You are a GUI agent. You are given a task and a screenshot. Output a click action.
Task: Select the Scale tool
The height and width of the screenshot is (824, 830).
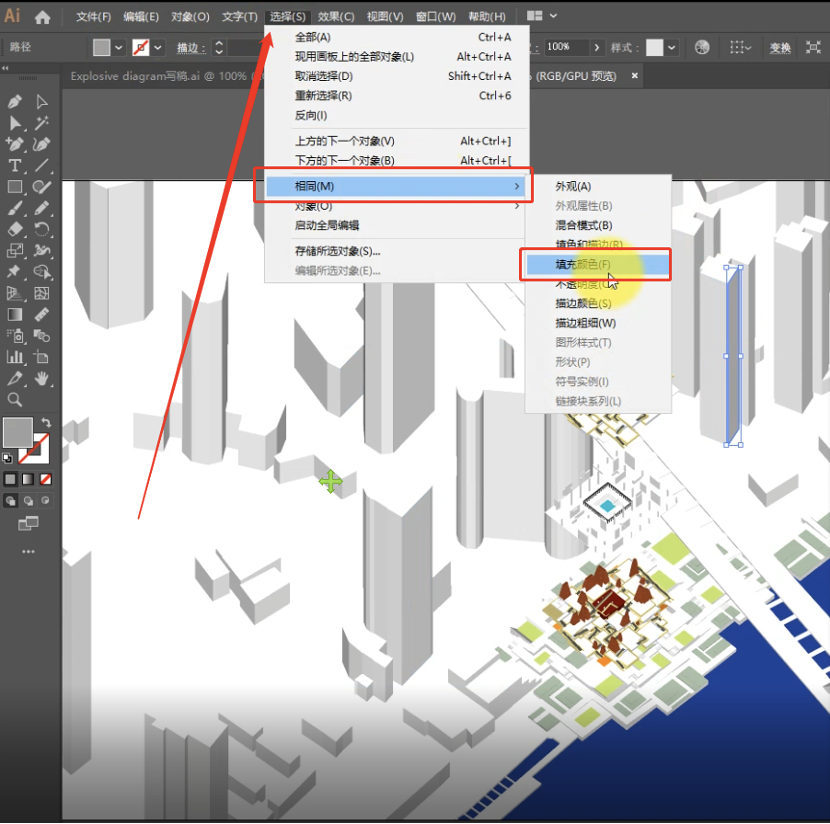[x=15, y=250]
